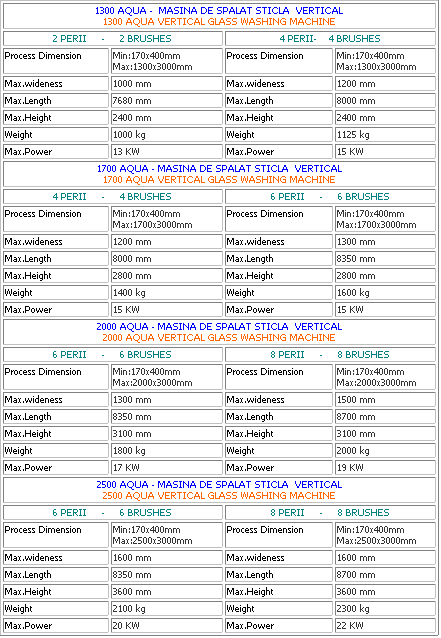Click the 22 KW Max.Power value

385,625
